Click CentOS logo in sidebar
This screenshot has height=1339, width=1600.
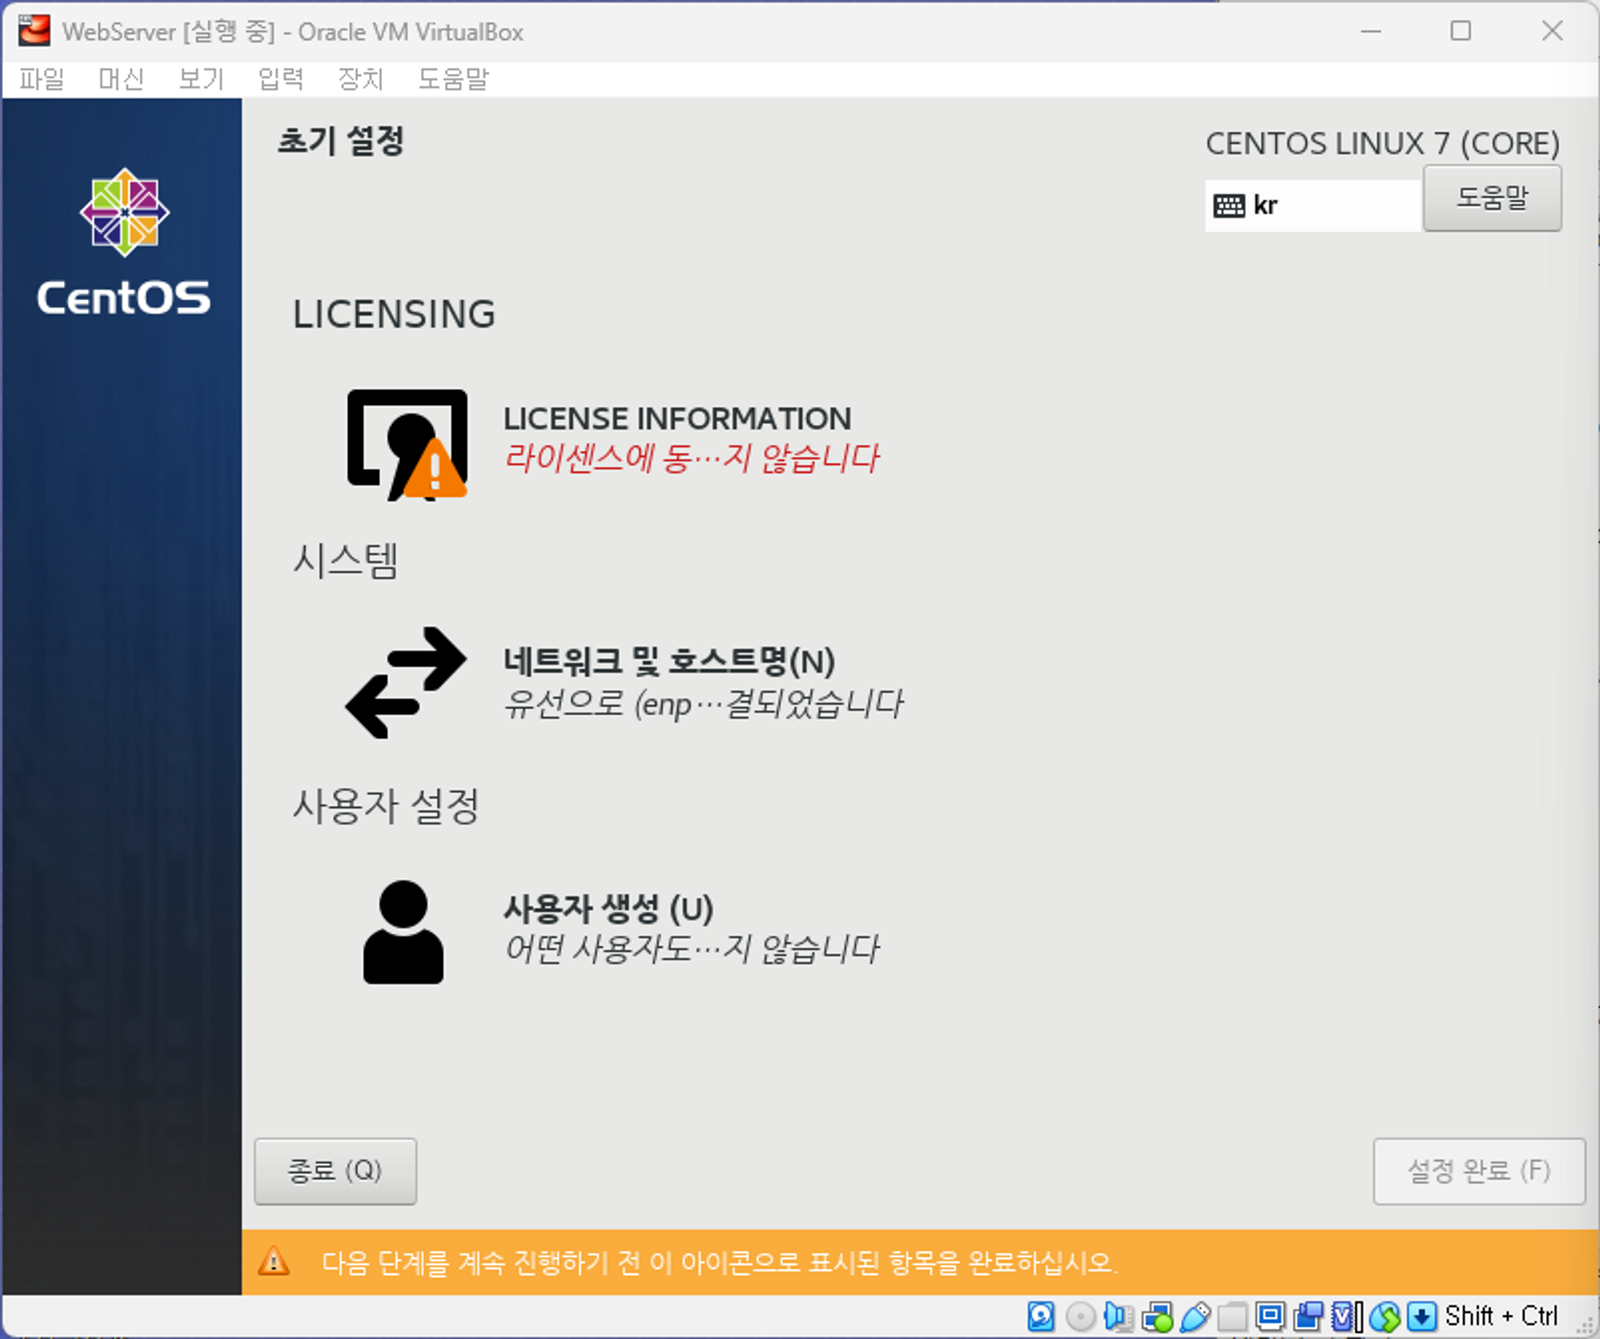click(x=124, y=242)
